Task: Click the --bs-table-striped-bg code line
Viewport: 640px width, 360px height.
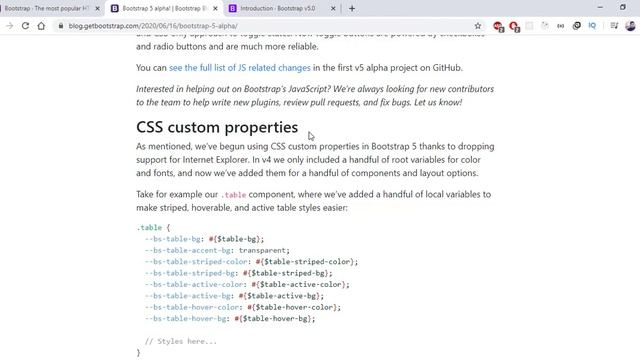Action: [x=238, y=273]
